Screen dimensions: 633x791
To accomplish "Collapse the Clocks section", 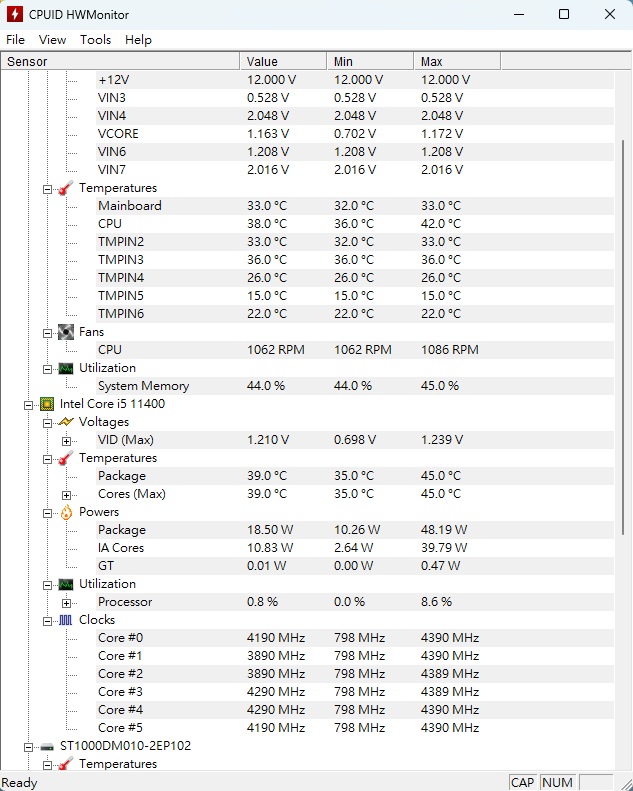I will pyautogui.click(x=47, y=621).
